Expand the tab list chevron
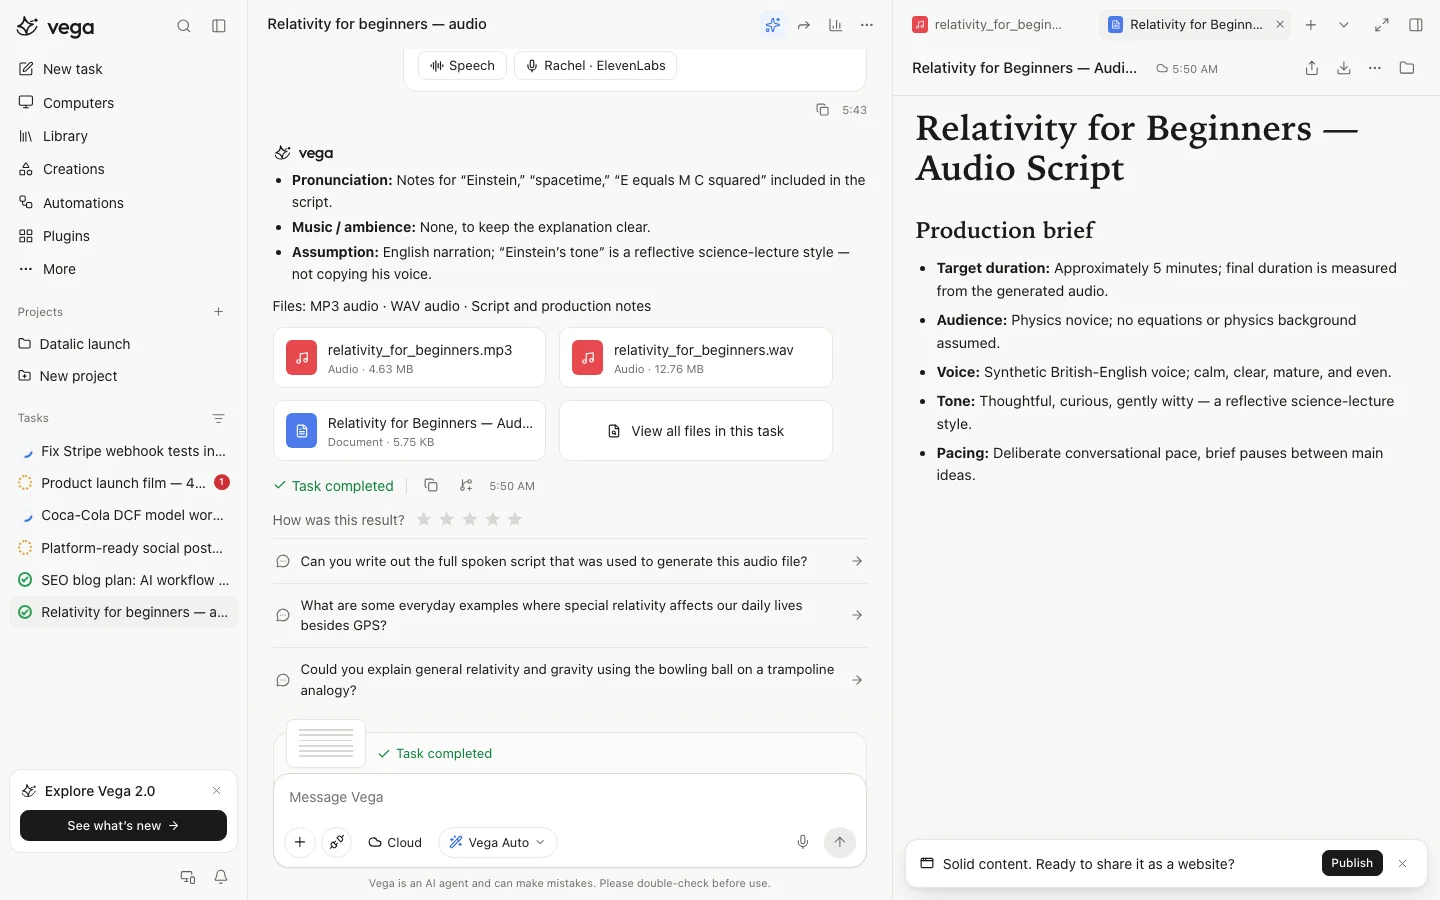 [x=1343, y=25]
